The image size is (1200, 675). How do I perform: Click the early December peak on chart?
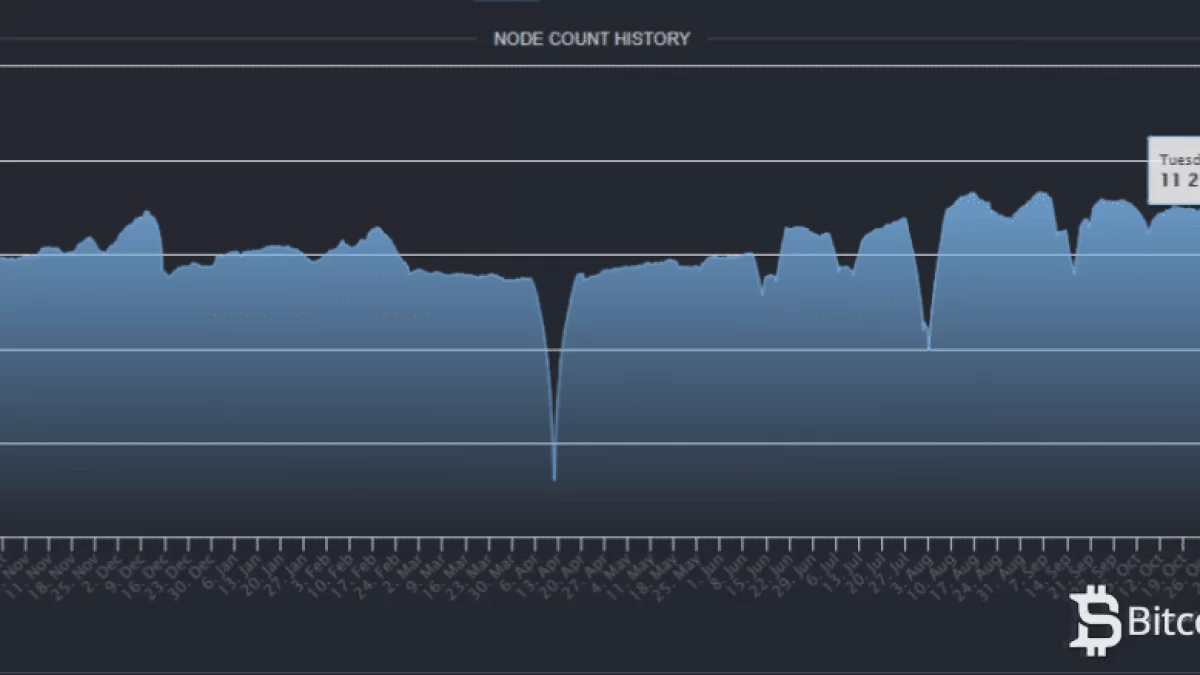148,213
